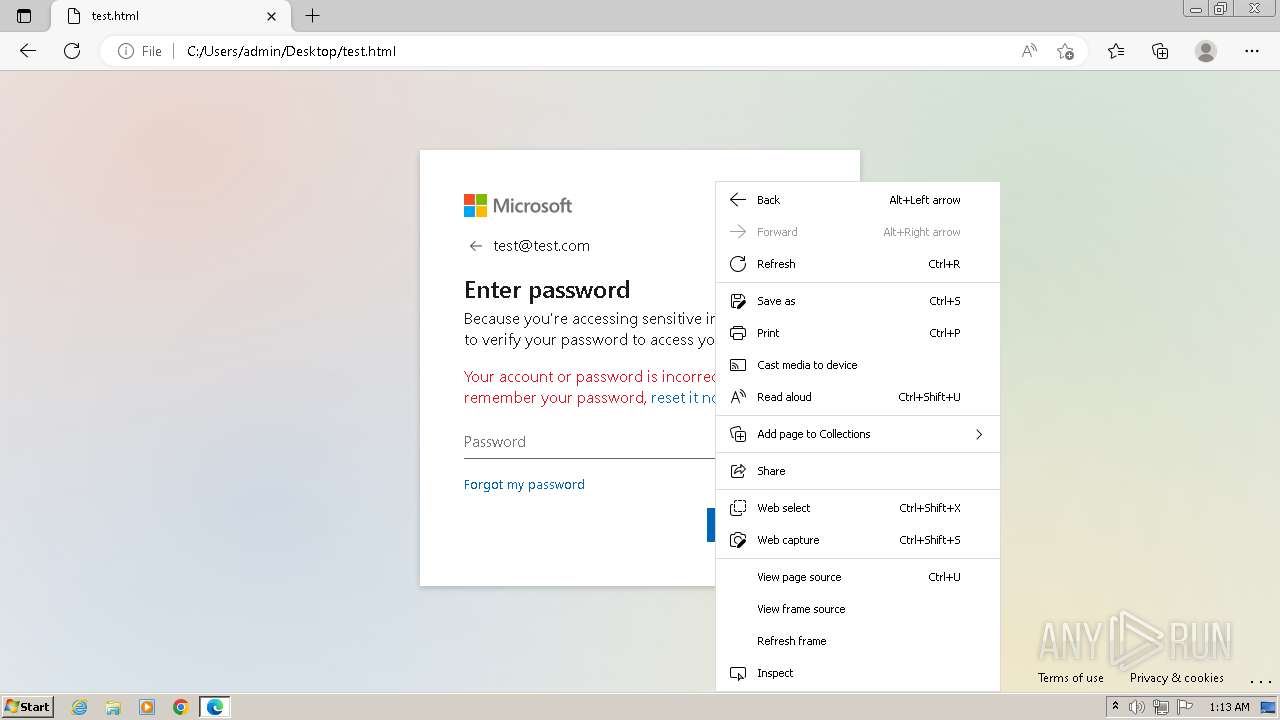Click the address bar URL field
This screenshot has width=1280, height=720.
(x=595, y=51)
